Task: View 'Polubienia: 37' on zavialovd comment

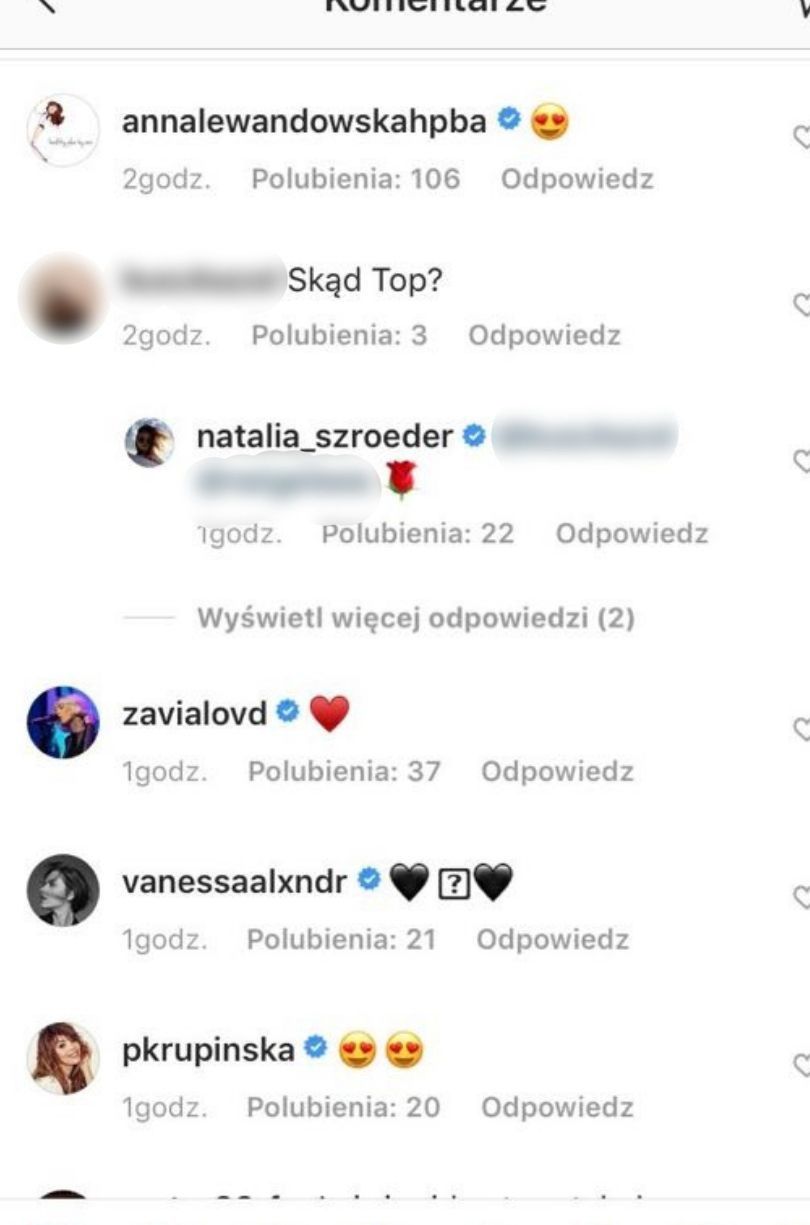Action: [344, 772]
